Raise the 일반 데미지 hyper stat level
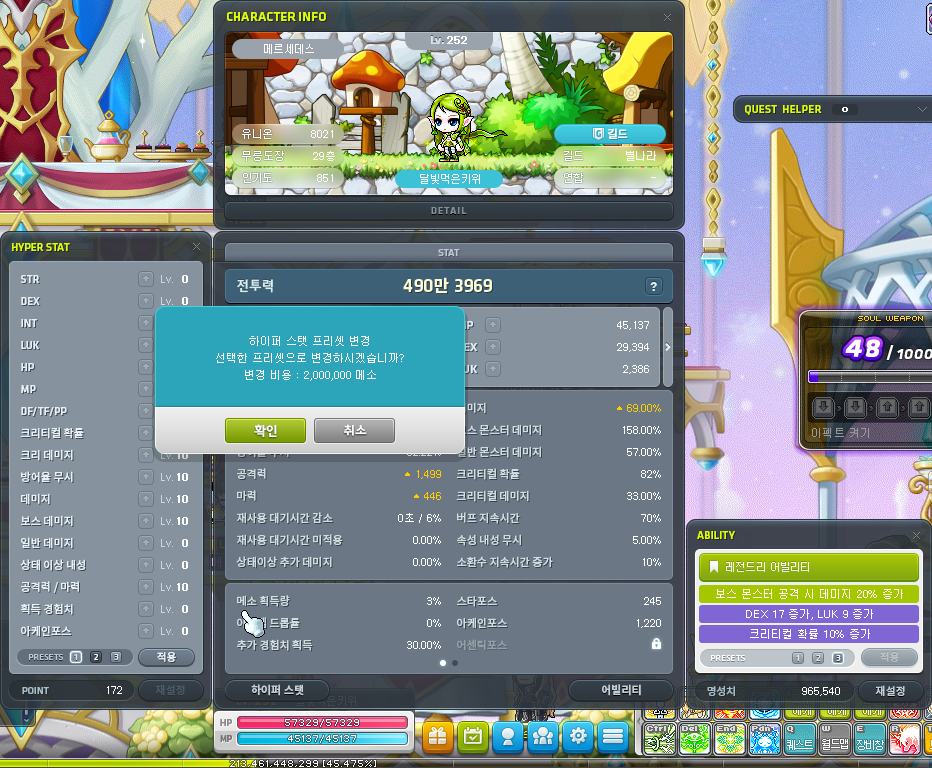This screenshot has width=932, height=768. (146, 543)
